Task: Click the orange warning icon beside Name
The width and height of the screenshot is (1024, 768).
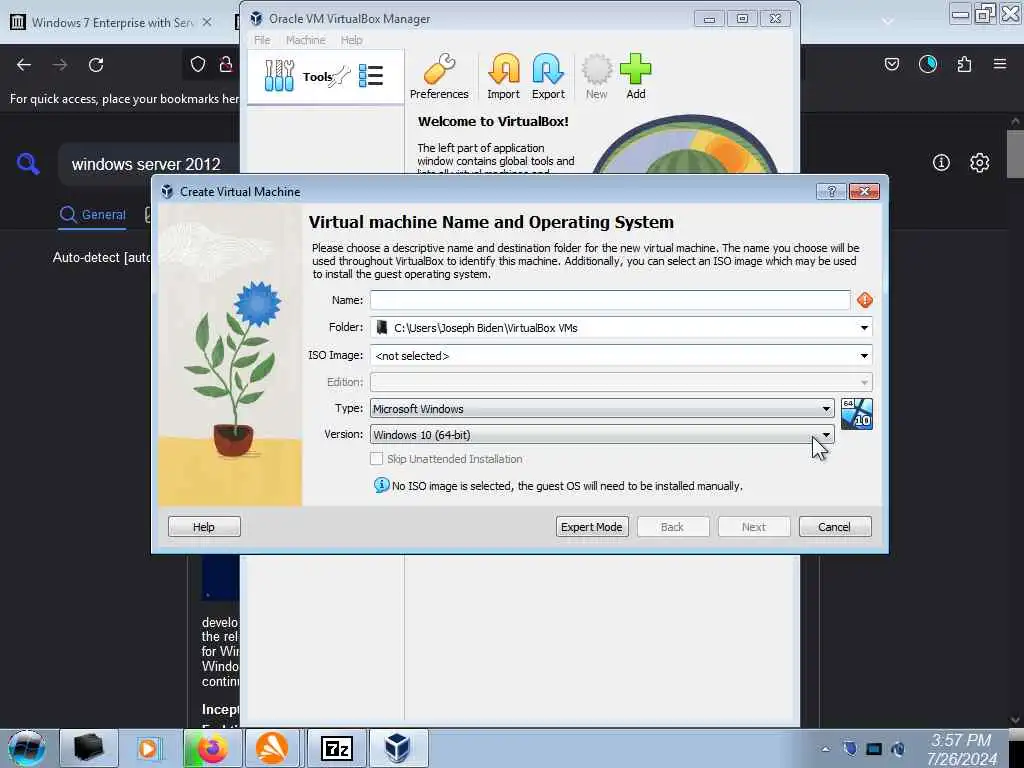Action: click(865, 300)
